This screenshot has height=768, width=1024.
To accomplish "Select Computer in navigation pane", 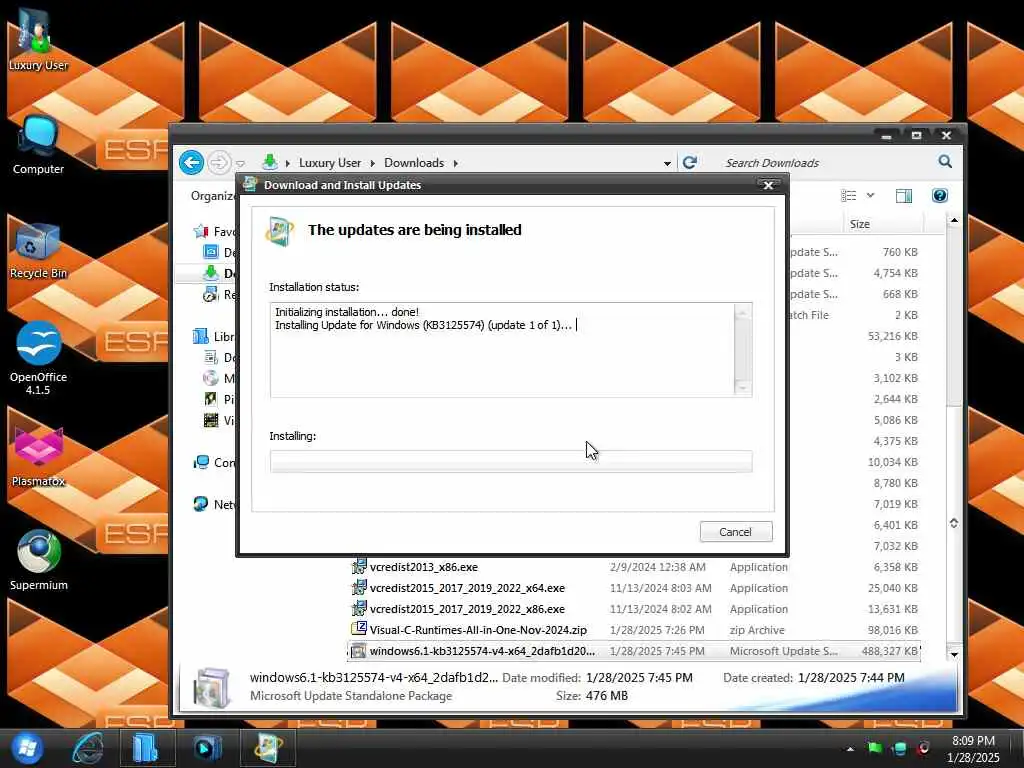I will (x=216, y=462).
